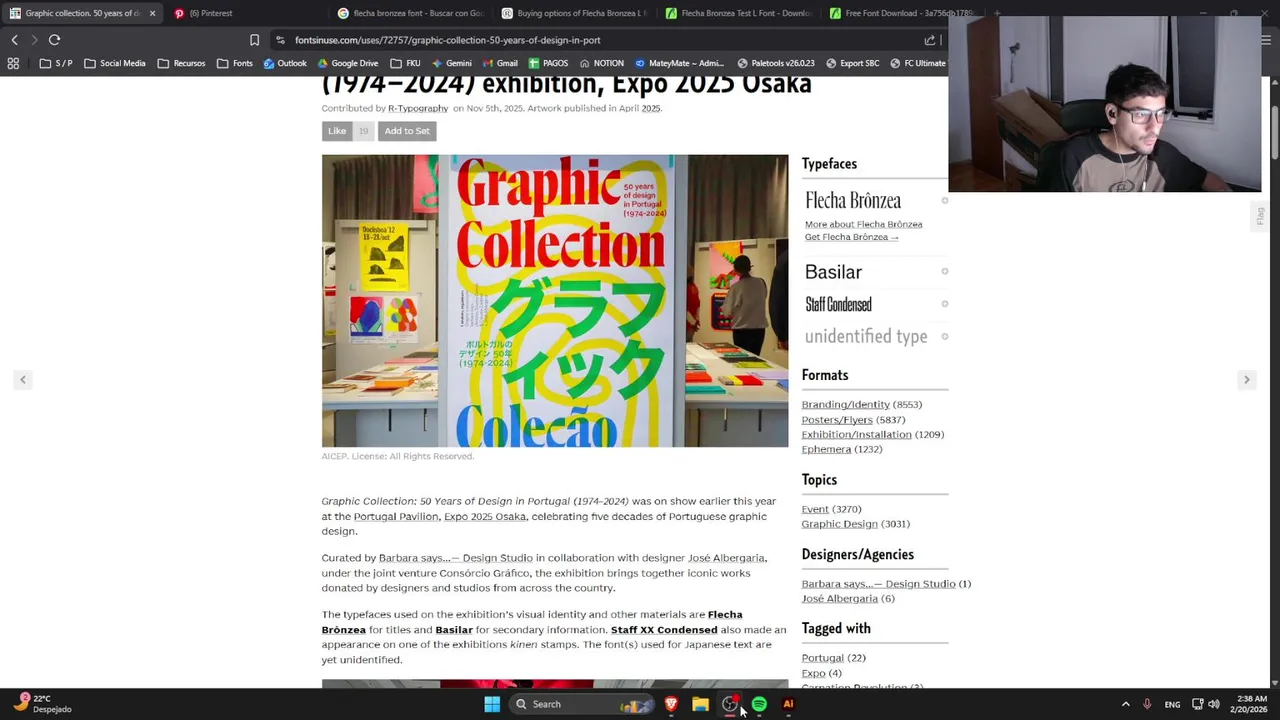The width and height of the screenshot is (1280, 720).
Task: Open the MateyMate Admin bookmark
Action: point(679,63)
